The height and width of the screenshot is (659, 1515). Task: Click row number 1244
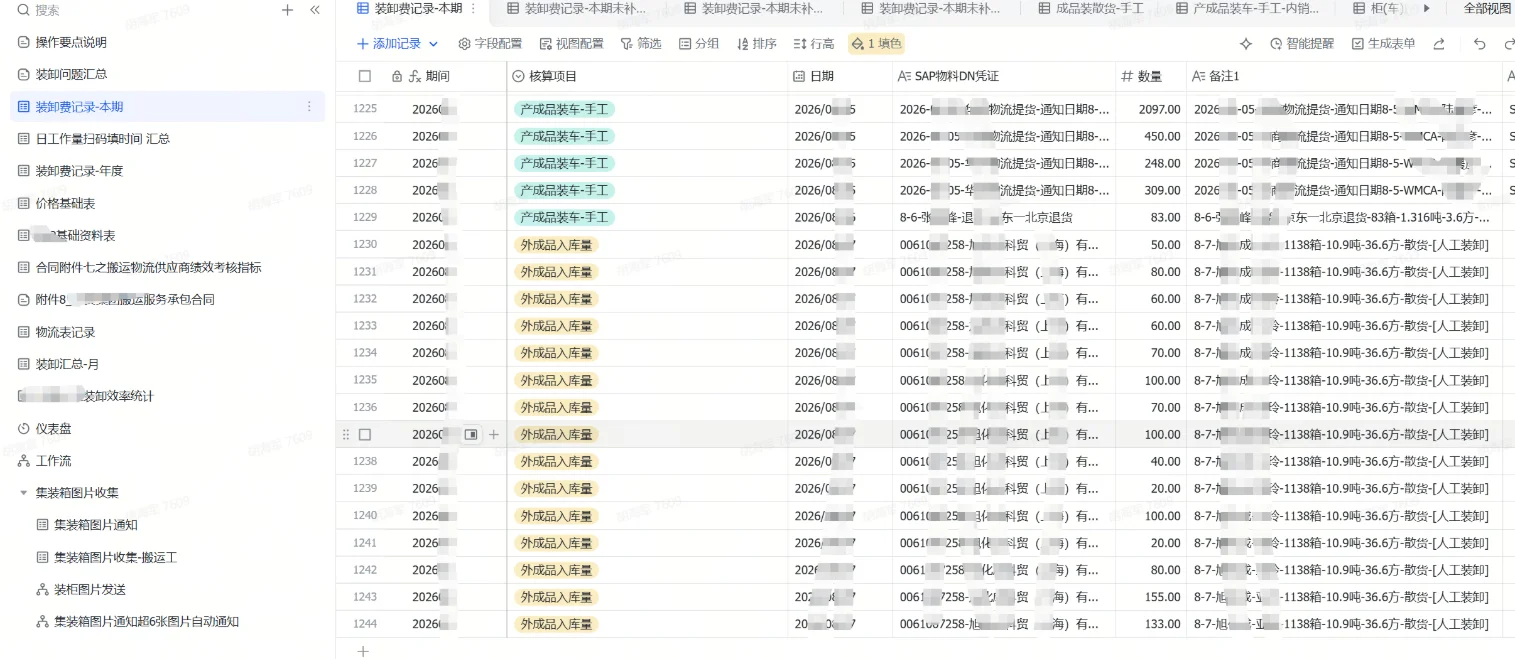point(365,624)
